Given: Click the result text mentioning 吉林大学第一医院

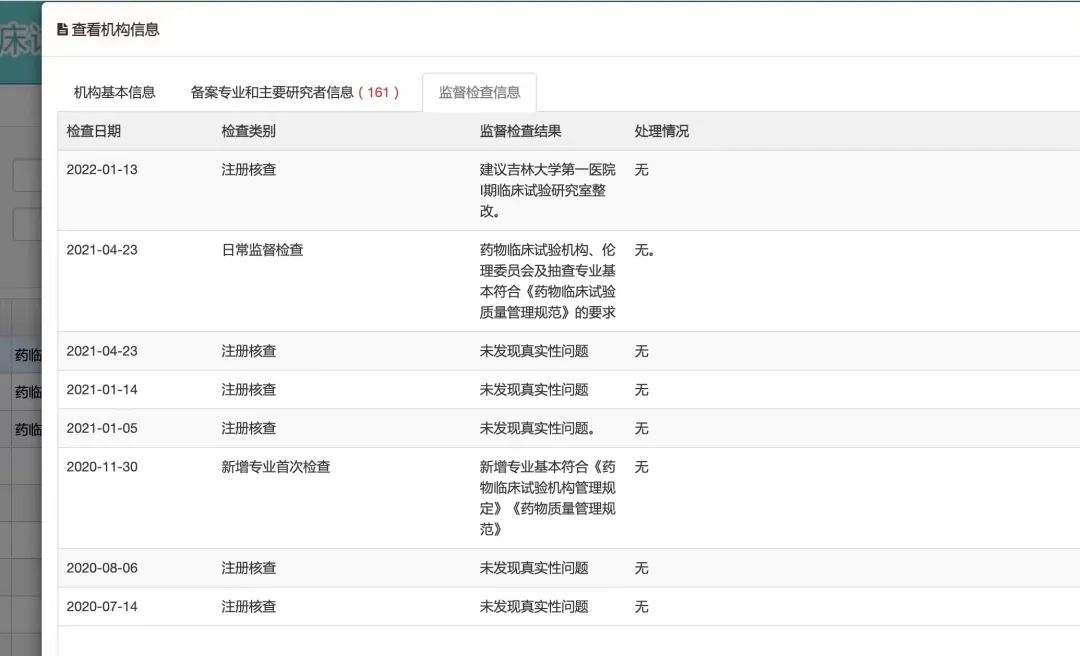Looking at the screenshot, I should pos(547,190).
